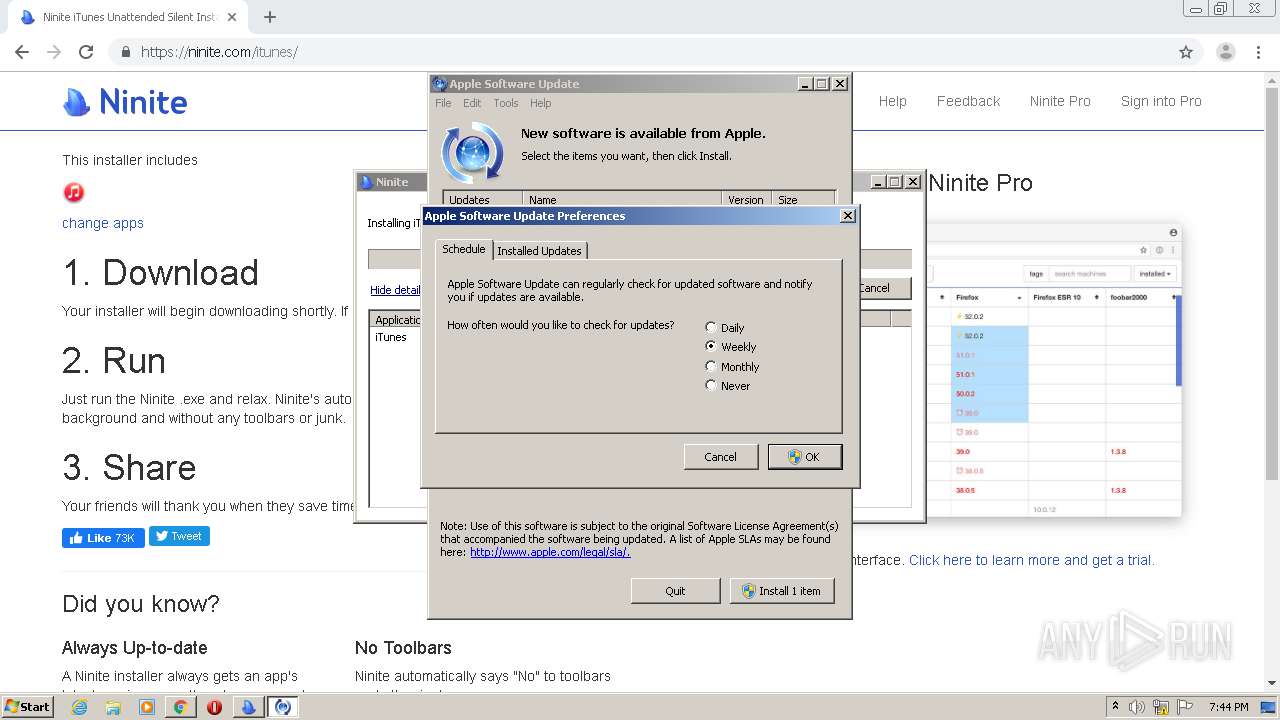Open the Feedback link on the Ninite site
The image size is (1280, 720).
coord(968,101)
